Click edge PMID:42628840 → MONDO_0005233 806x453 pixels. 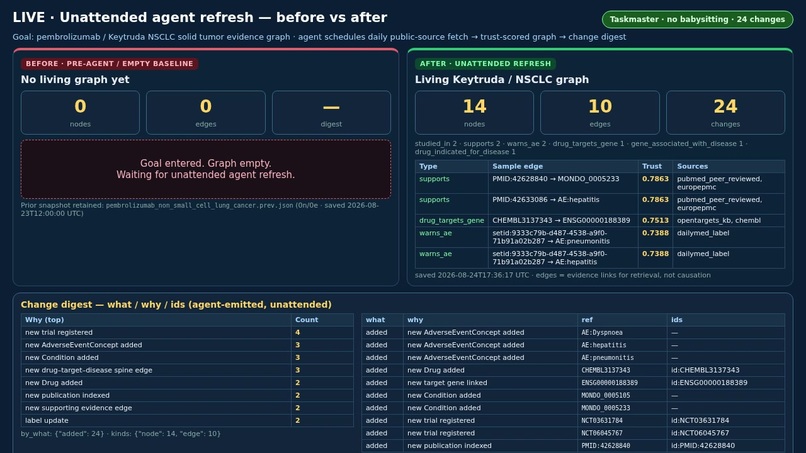[556, 179]
